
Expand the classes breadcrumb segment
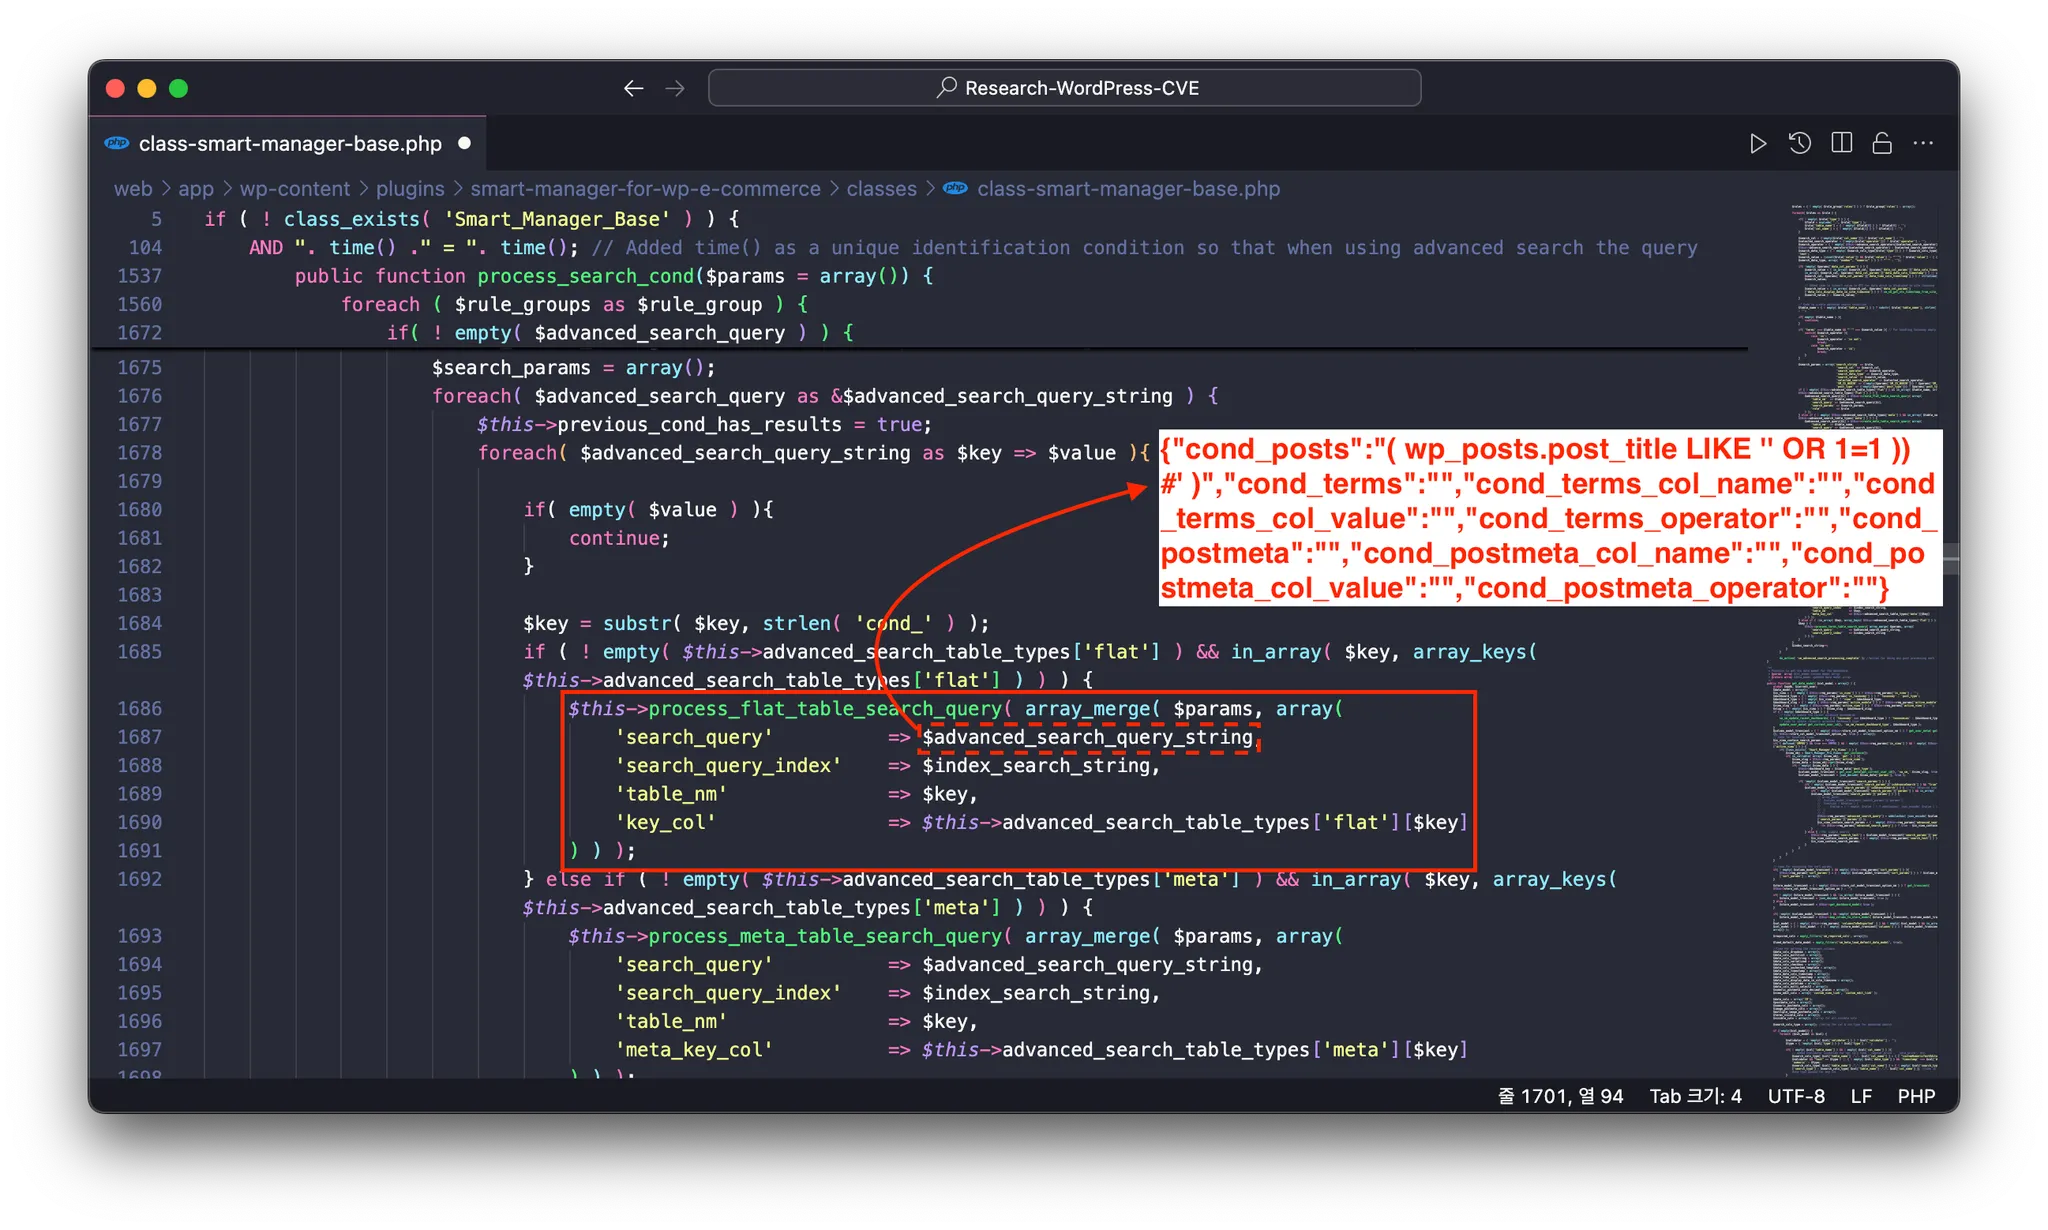click(881, 189)
